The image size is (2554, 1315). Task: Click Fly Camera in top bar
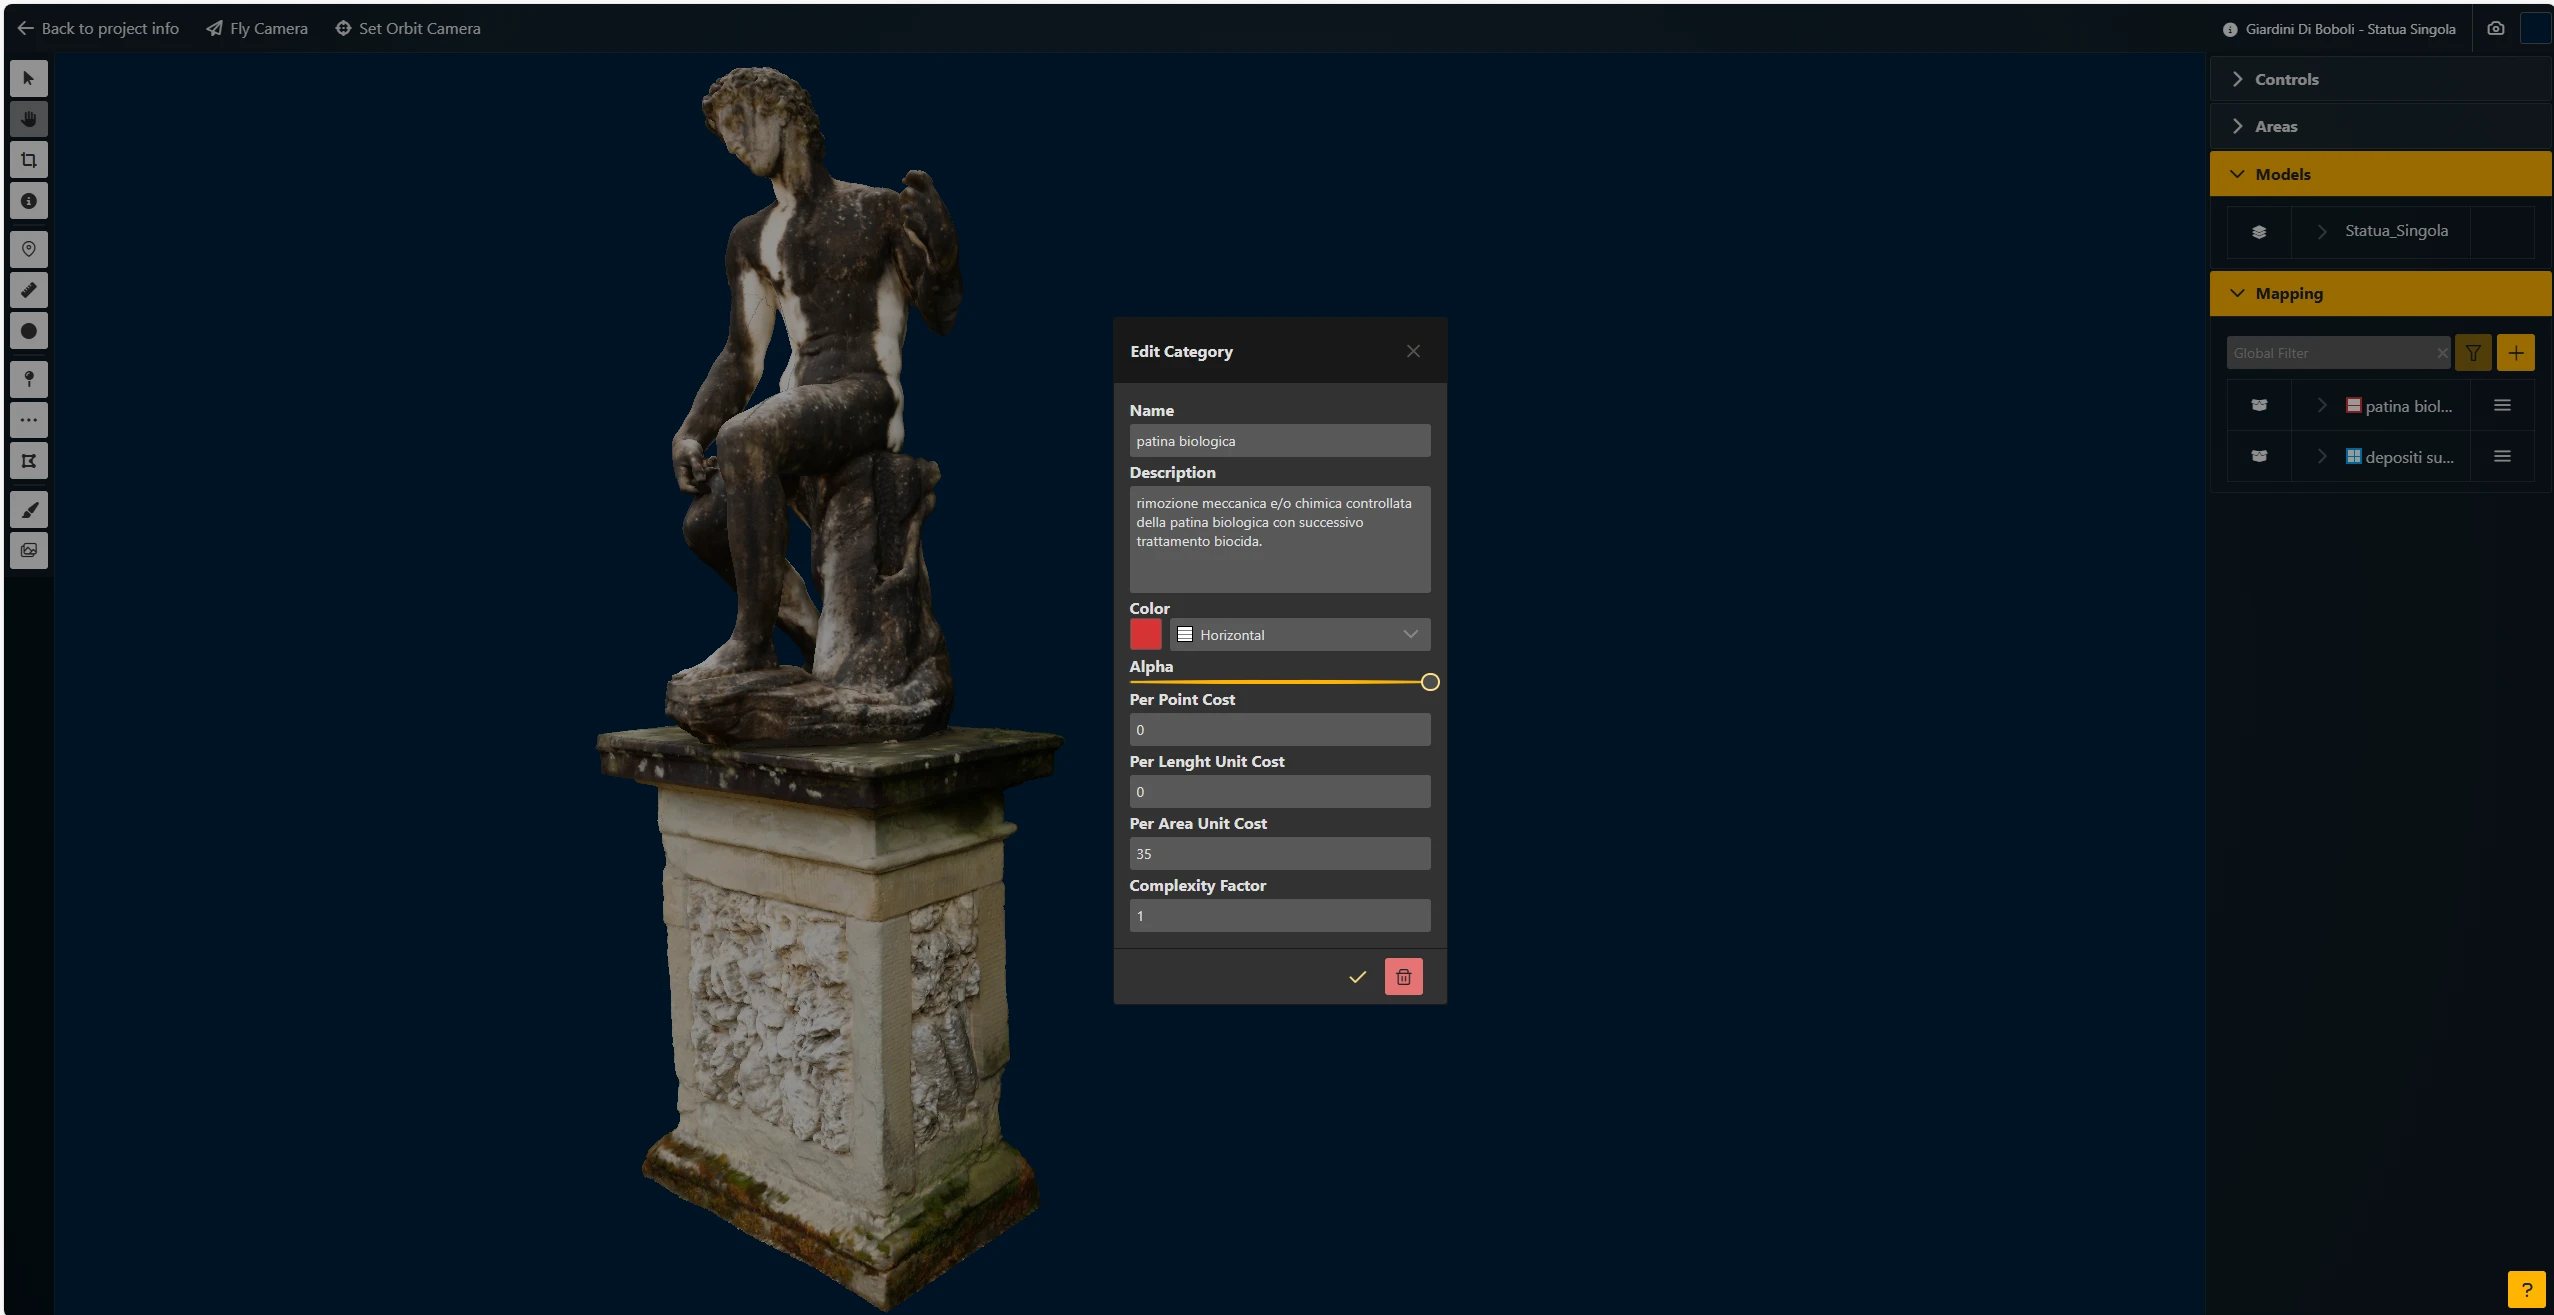pos(257,29)
